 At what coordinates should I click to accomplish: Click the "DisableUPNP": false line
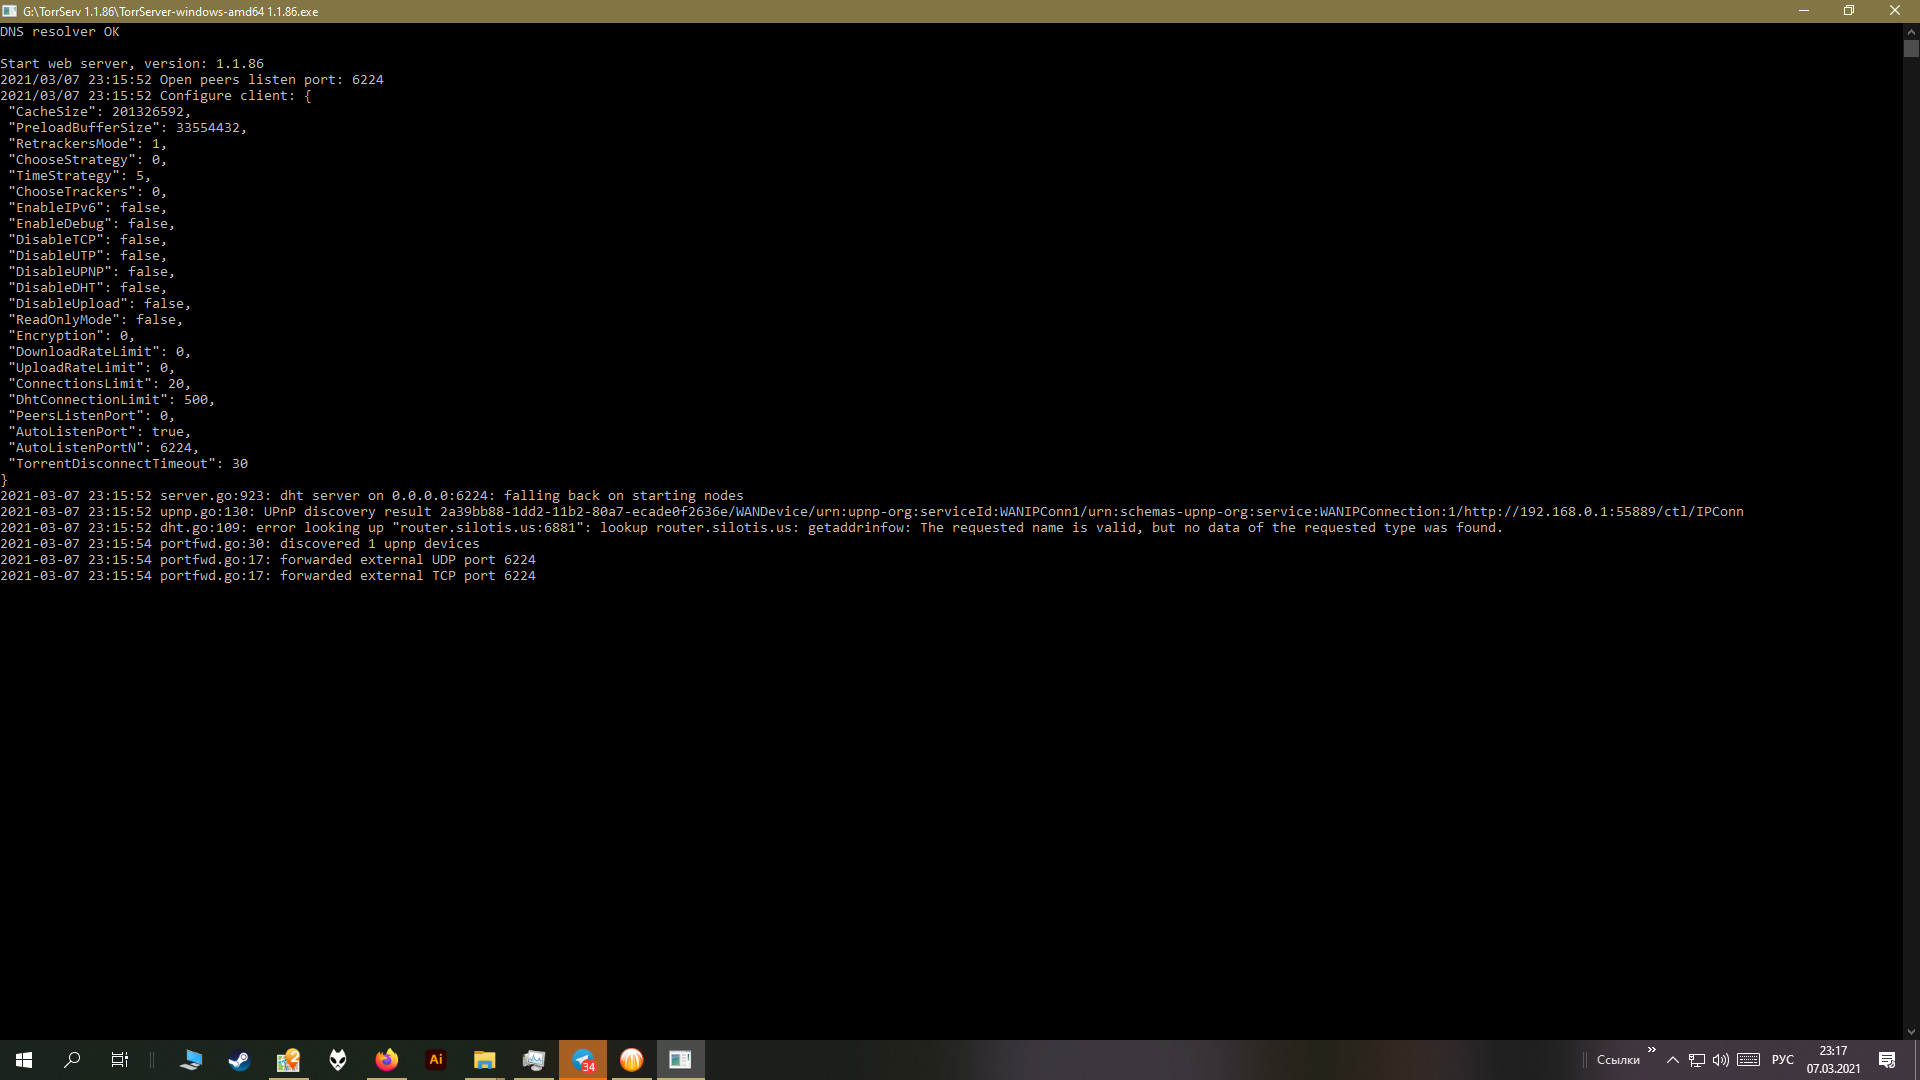coord(92,272)
